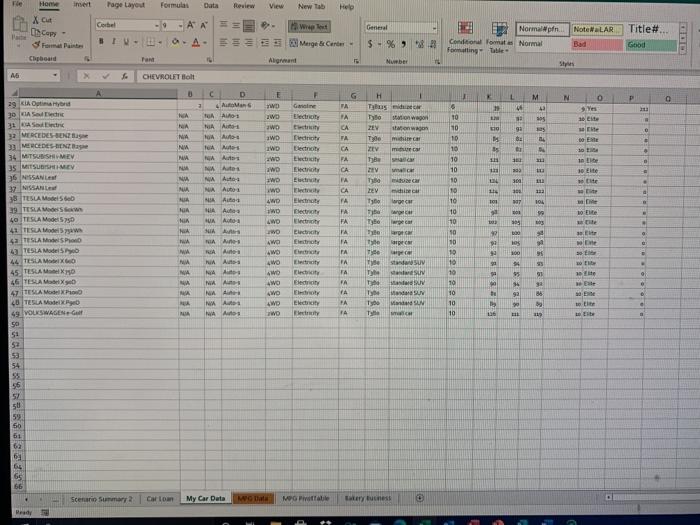
Task: Click the Decrease Decimal icon
Action: [x=433, y=44]
